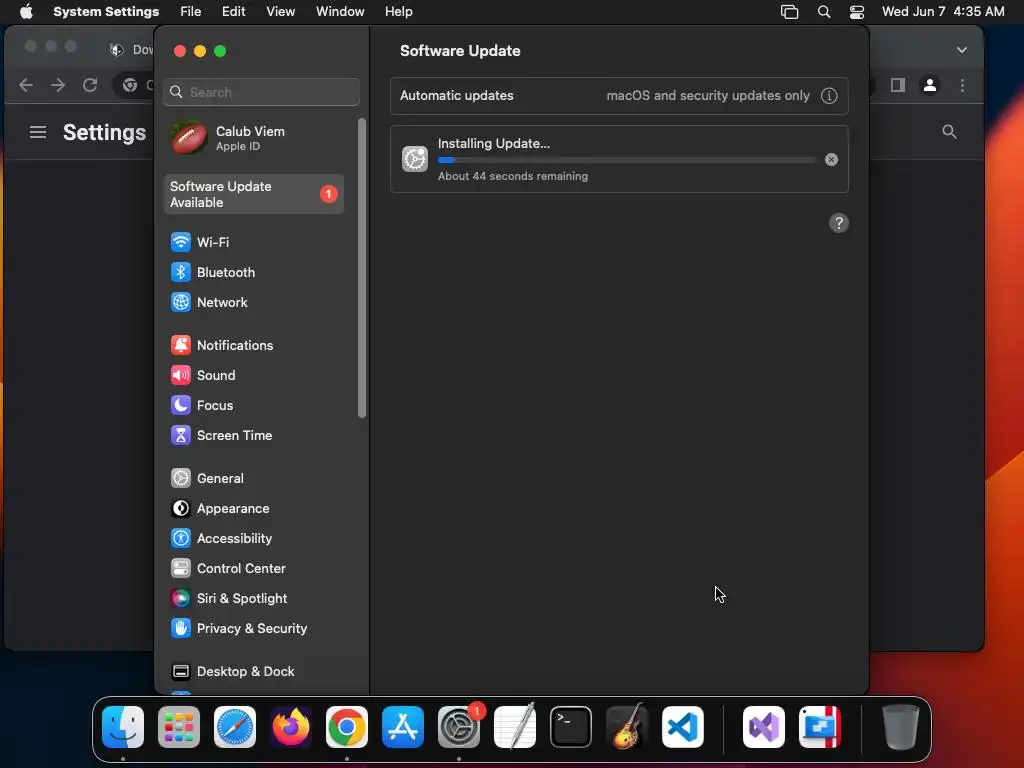Open the Window menu
Screen dimensions: 1024x768
coord(340,12)
